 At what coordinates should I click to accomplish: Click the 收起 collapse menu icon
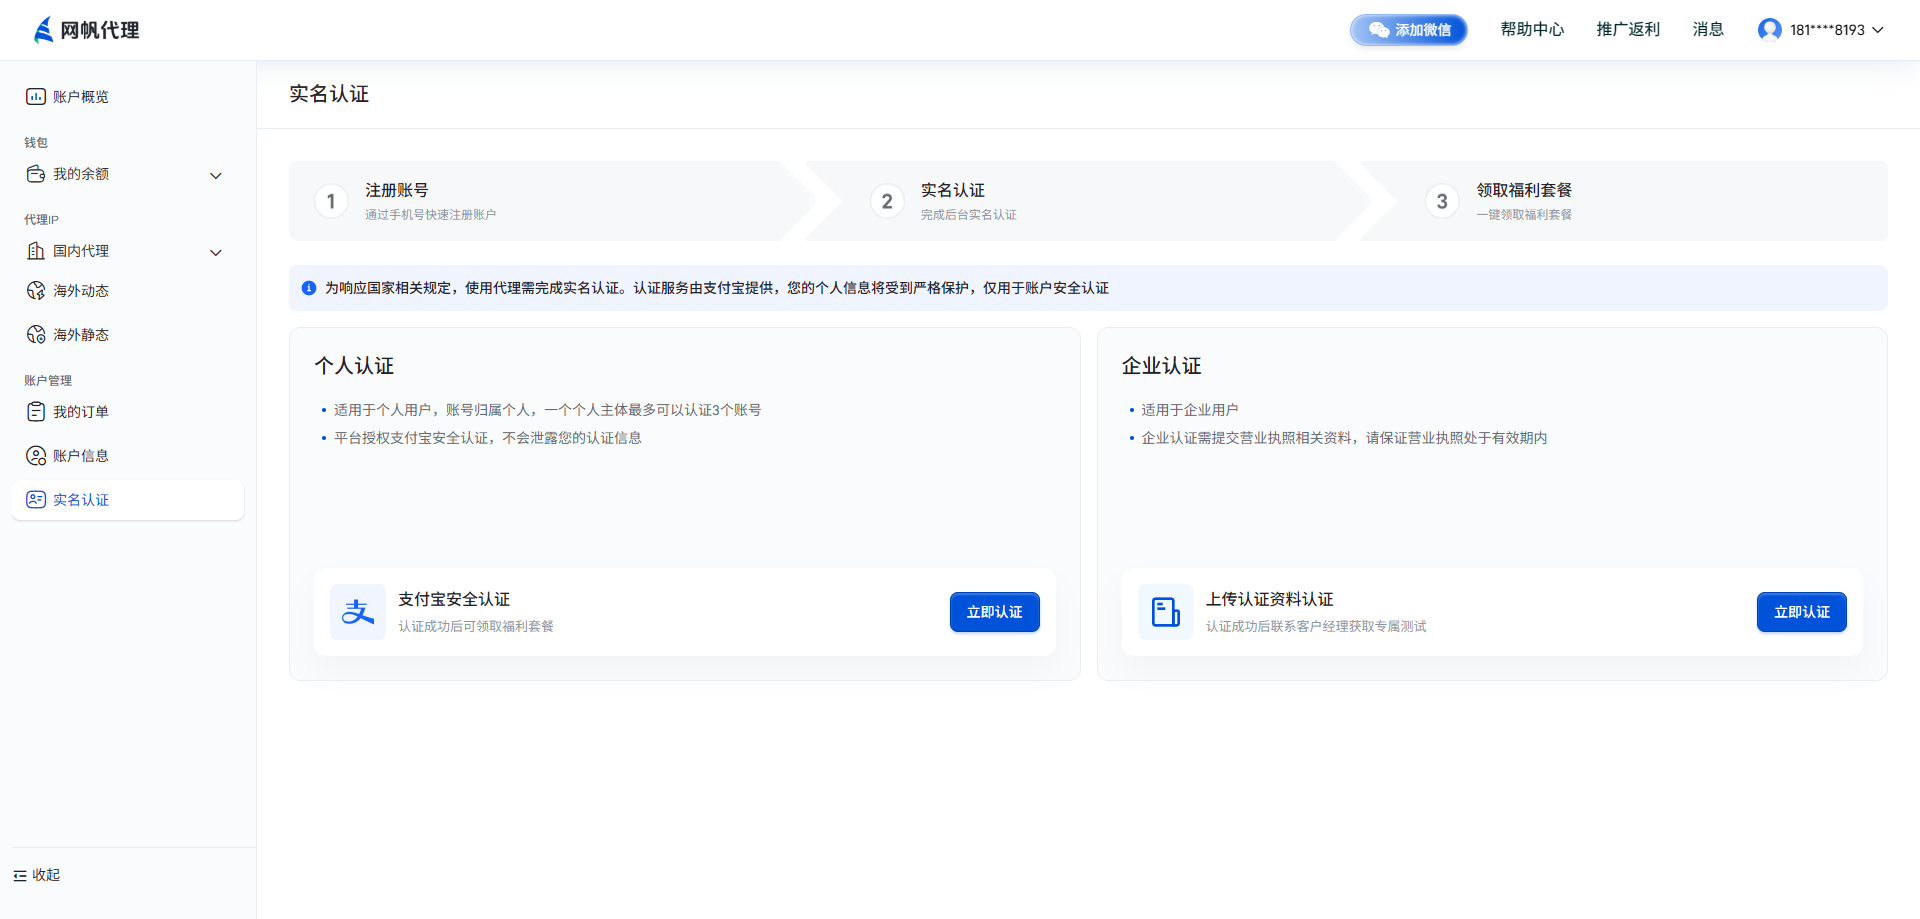tap(20, 876)
